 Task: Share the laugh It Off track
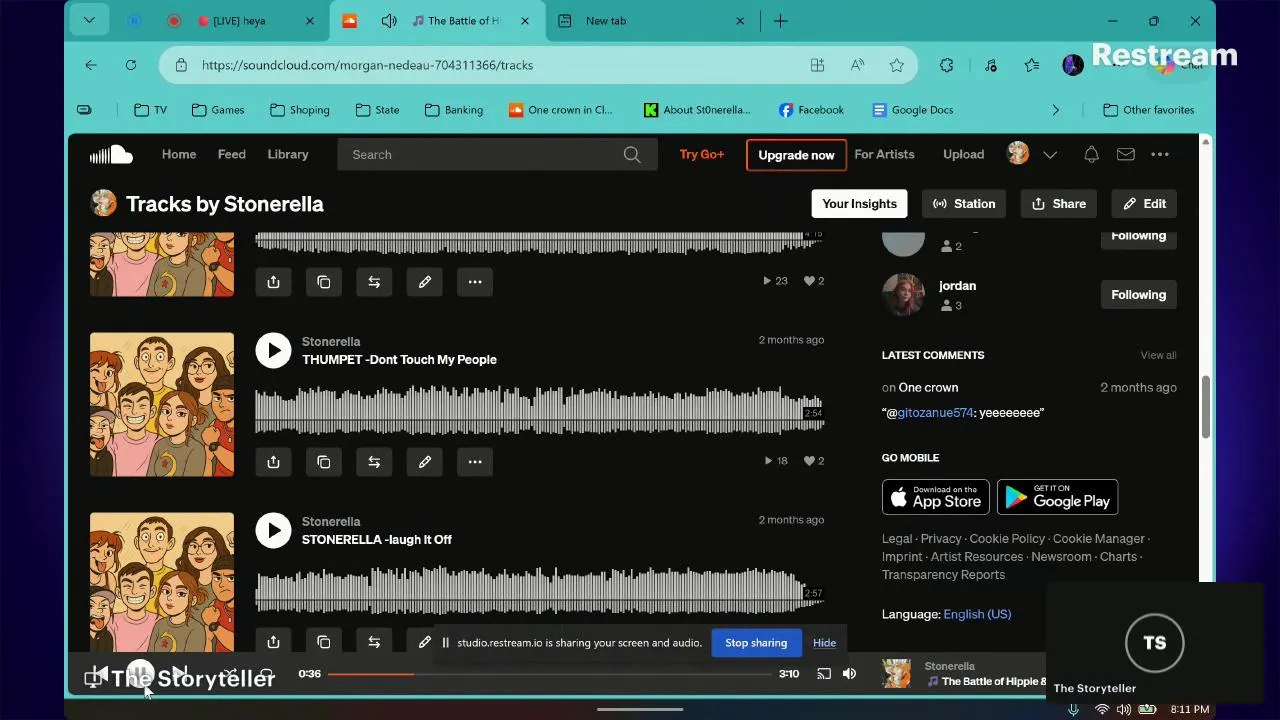coord(273,641)
